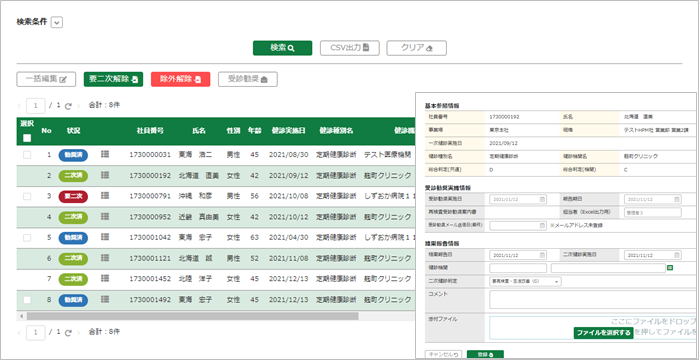Sort by 状況 column header
The image size is (699, 360).
[73, 131]
